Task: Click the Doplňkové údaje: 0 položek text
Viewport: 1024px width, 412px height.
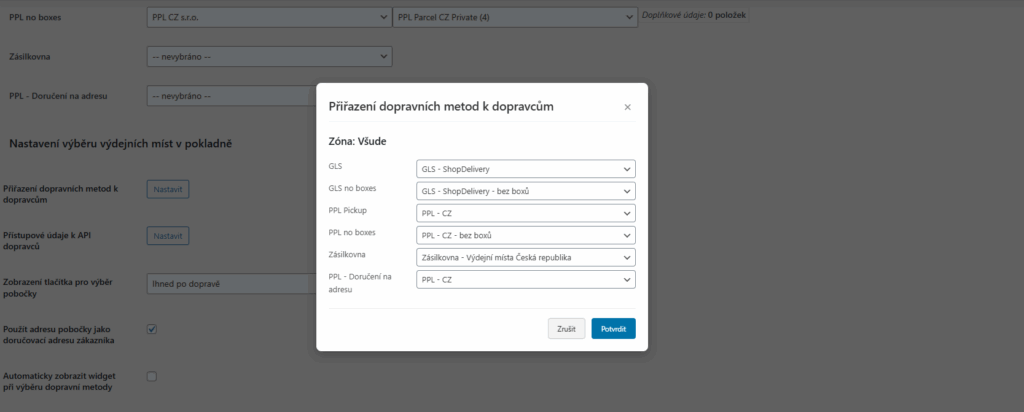Action: [695, 14]
